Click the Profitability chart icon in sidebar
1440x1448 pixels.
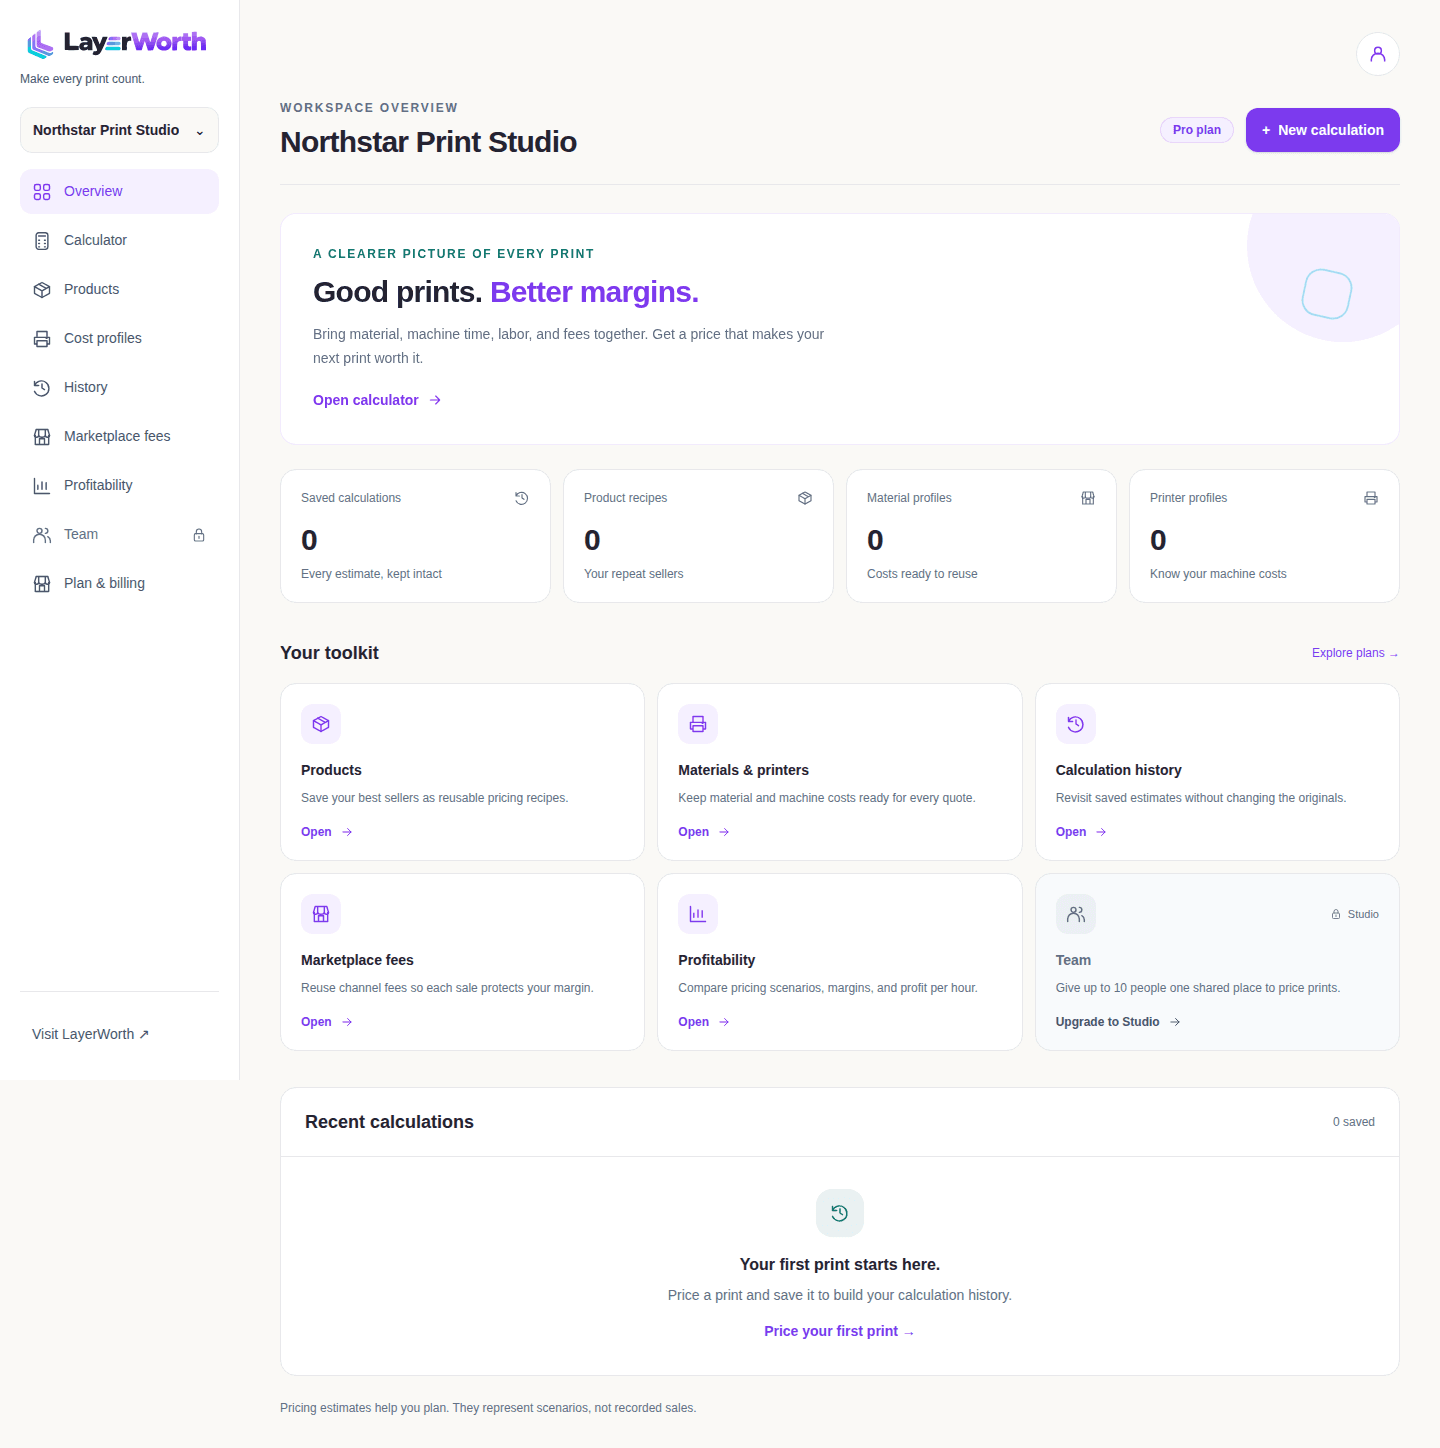42,486
